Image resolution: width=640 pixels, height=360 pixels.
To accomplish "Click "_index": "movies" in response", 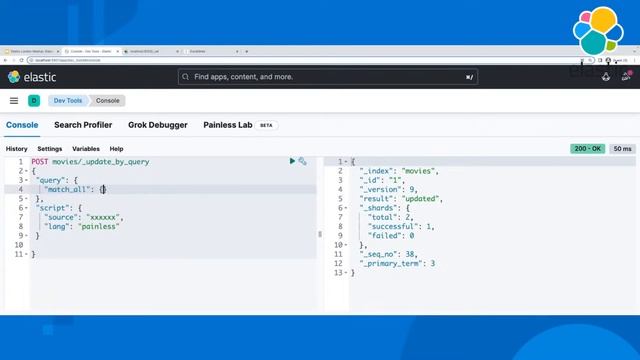I will click(399, 171).
